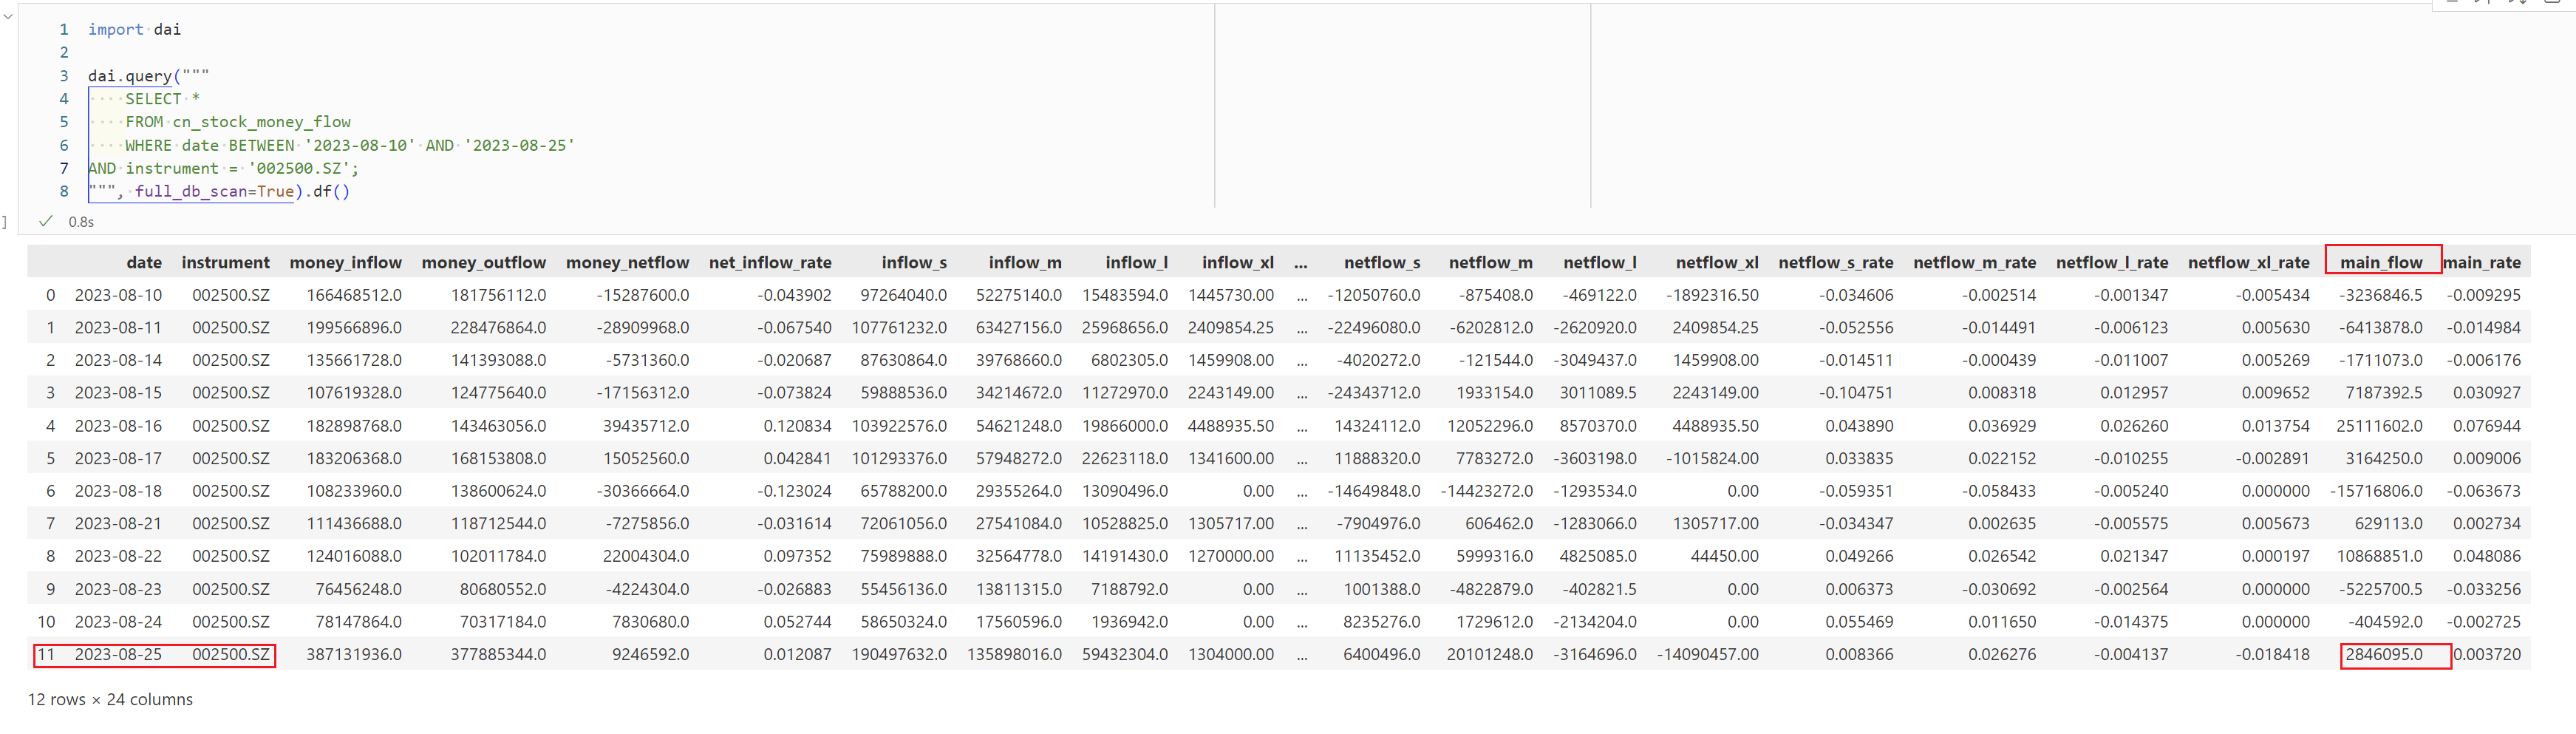Click the truncated columns ellipsis header

(x=1300, y=262)
